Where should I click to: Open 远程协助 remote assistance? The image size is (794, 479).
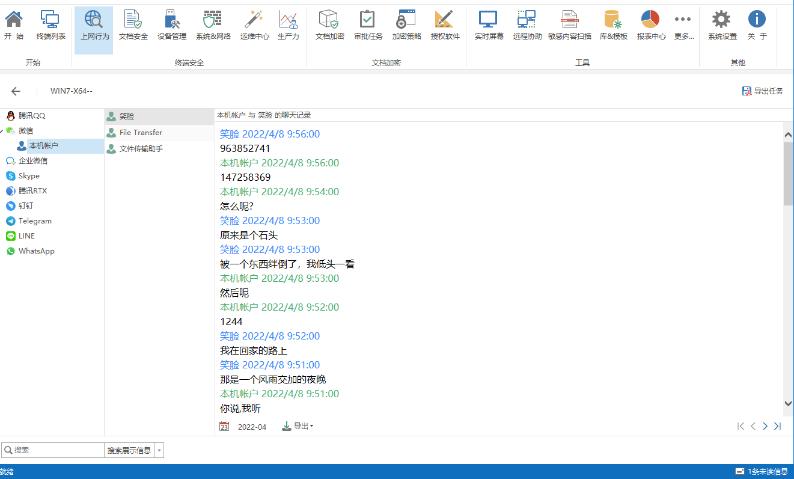[526, 24]
